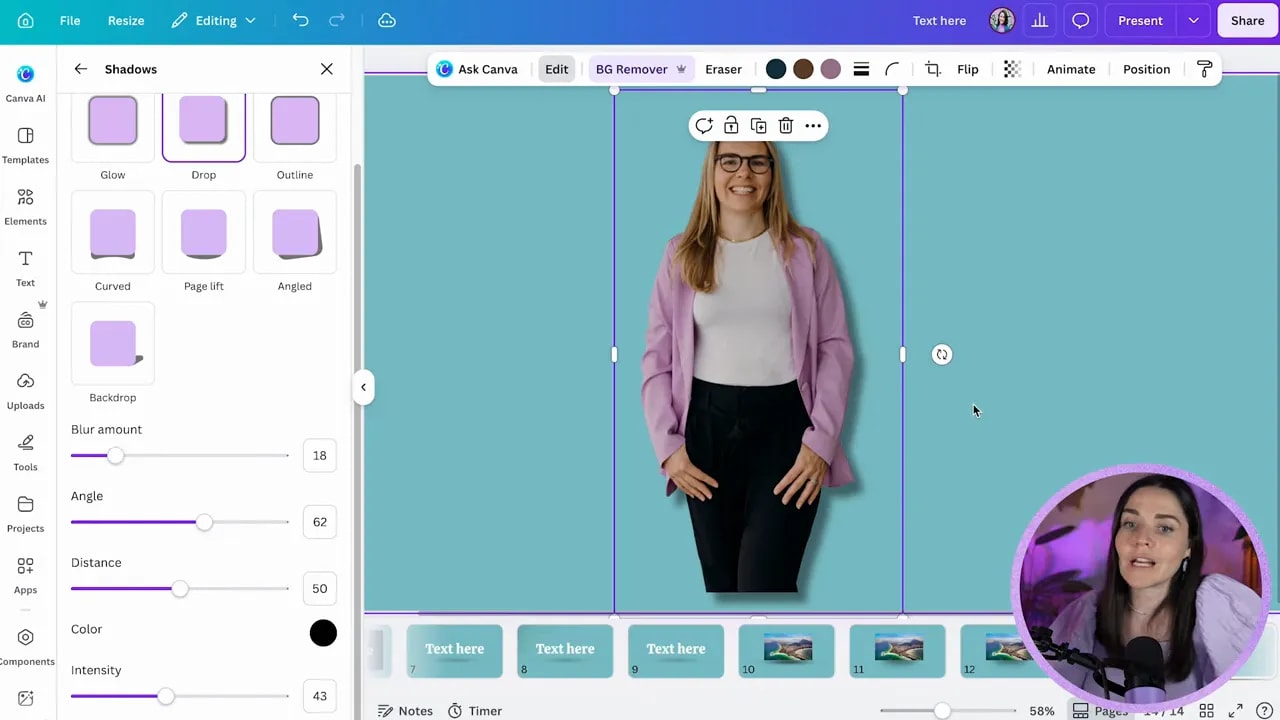
Task: Open Canva AI in sidebar
Action: tap(25, 83)
